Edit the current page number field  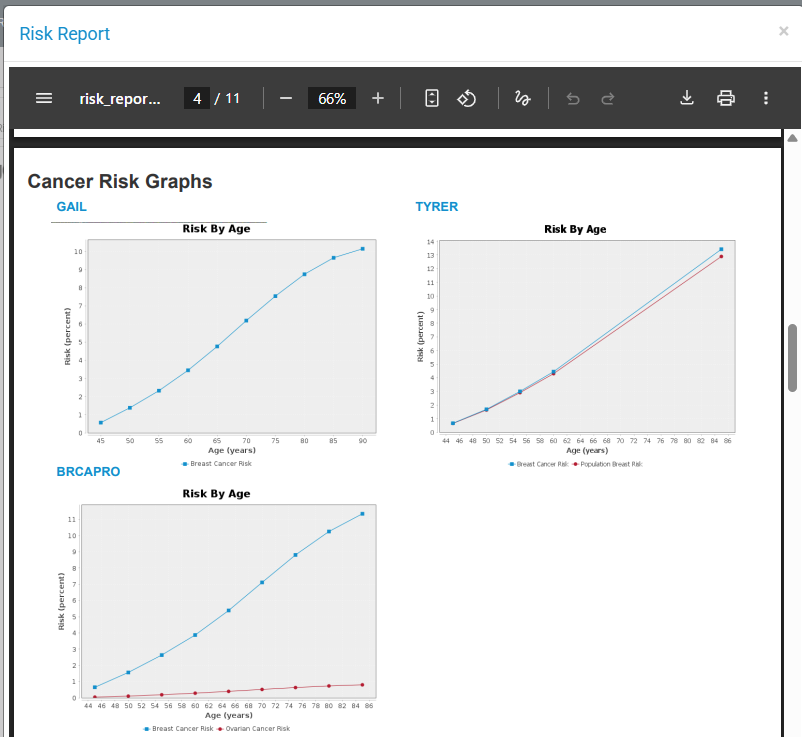[197, 98]
